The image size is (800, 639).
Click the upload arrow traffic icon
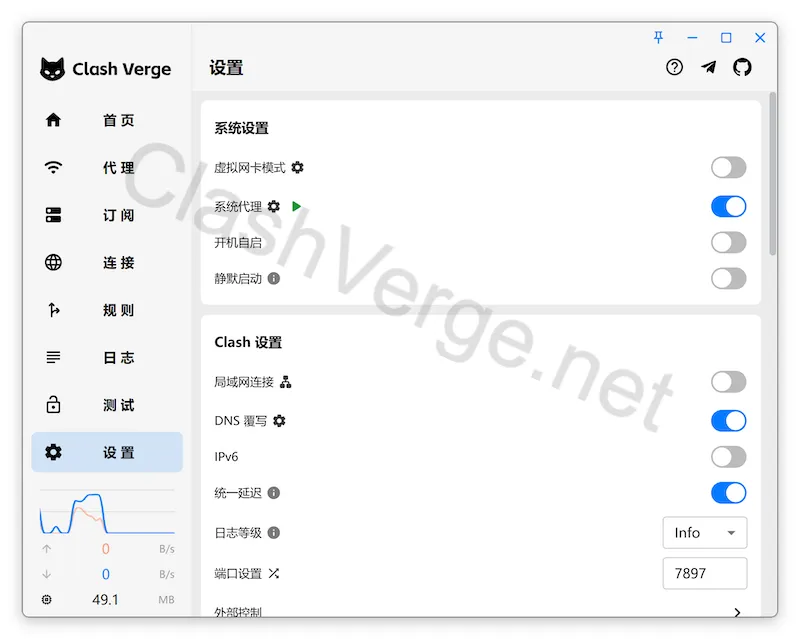coord(46,549)
